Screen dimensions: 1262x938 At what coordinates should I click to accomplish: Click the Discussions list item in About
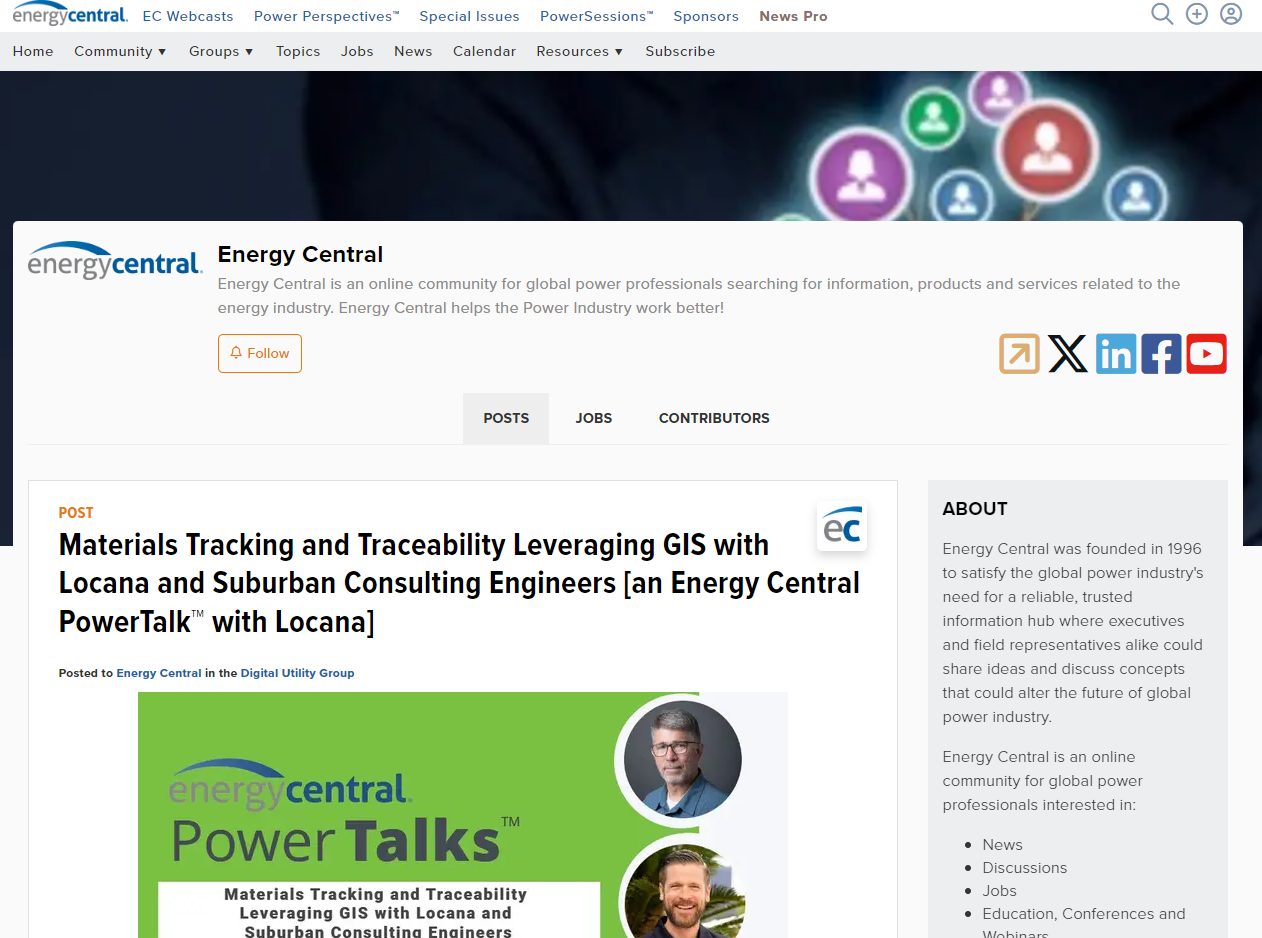point(1025,868)
